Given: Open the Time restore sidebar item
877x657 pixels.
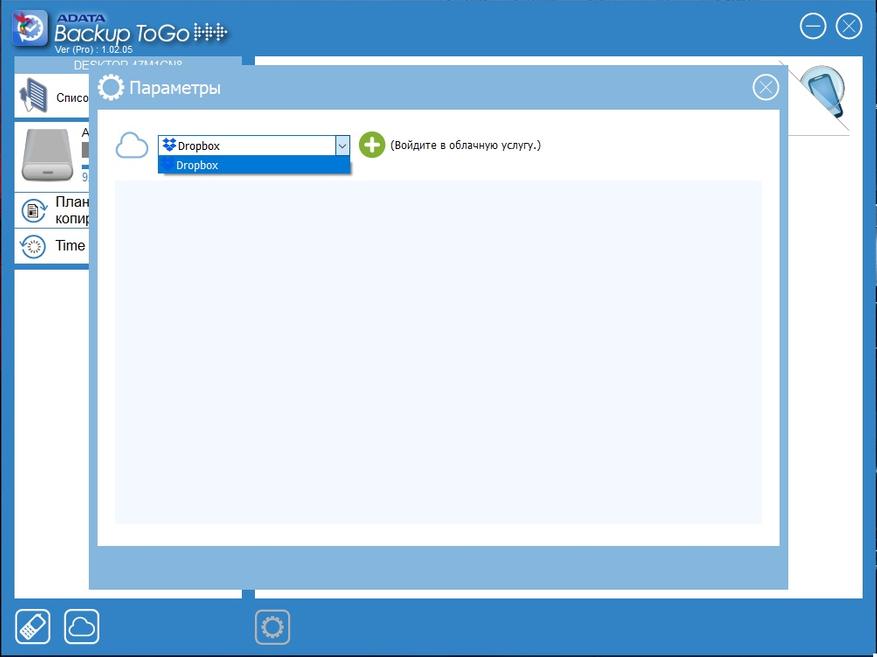Looking at the screenshot, I should [x=51, y=245].
